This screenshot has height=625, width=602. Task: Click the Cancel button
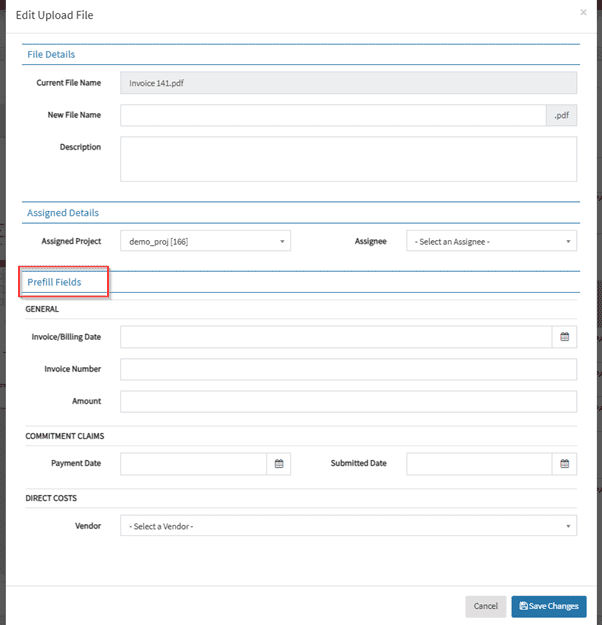[x=485, y=606]
